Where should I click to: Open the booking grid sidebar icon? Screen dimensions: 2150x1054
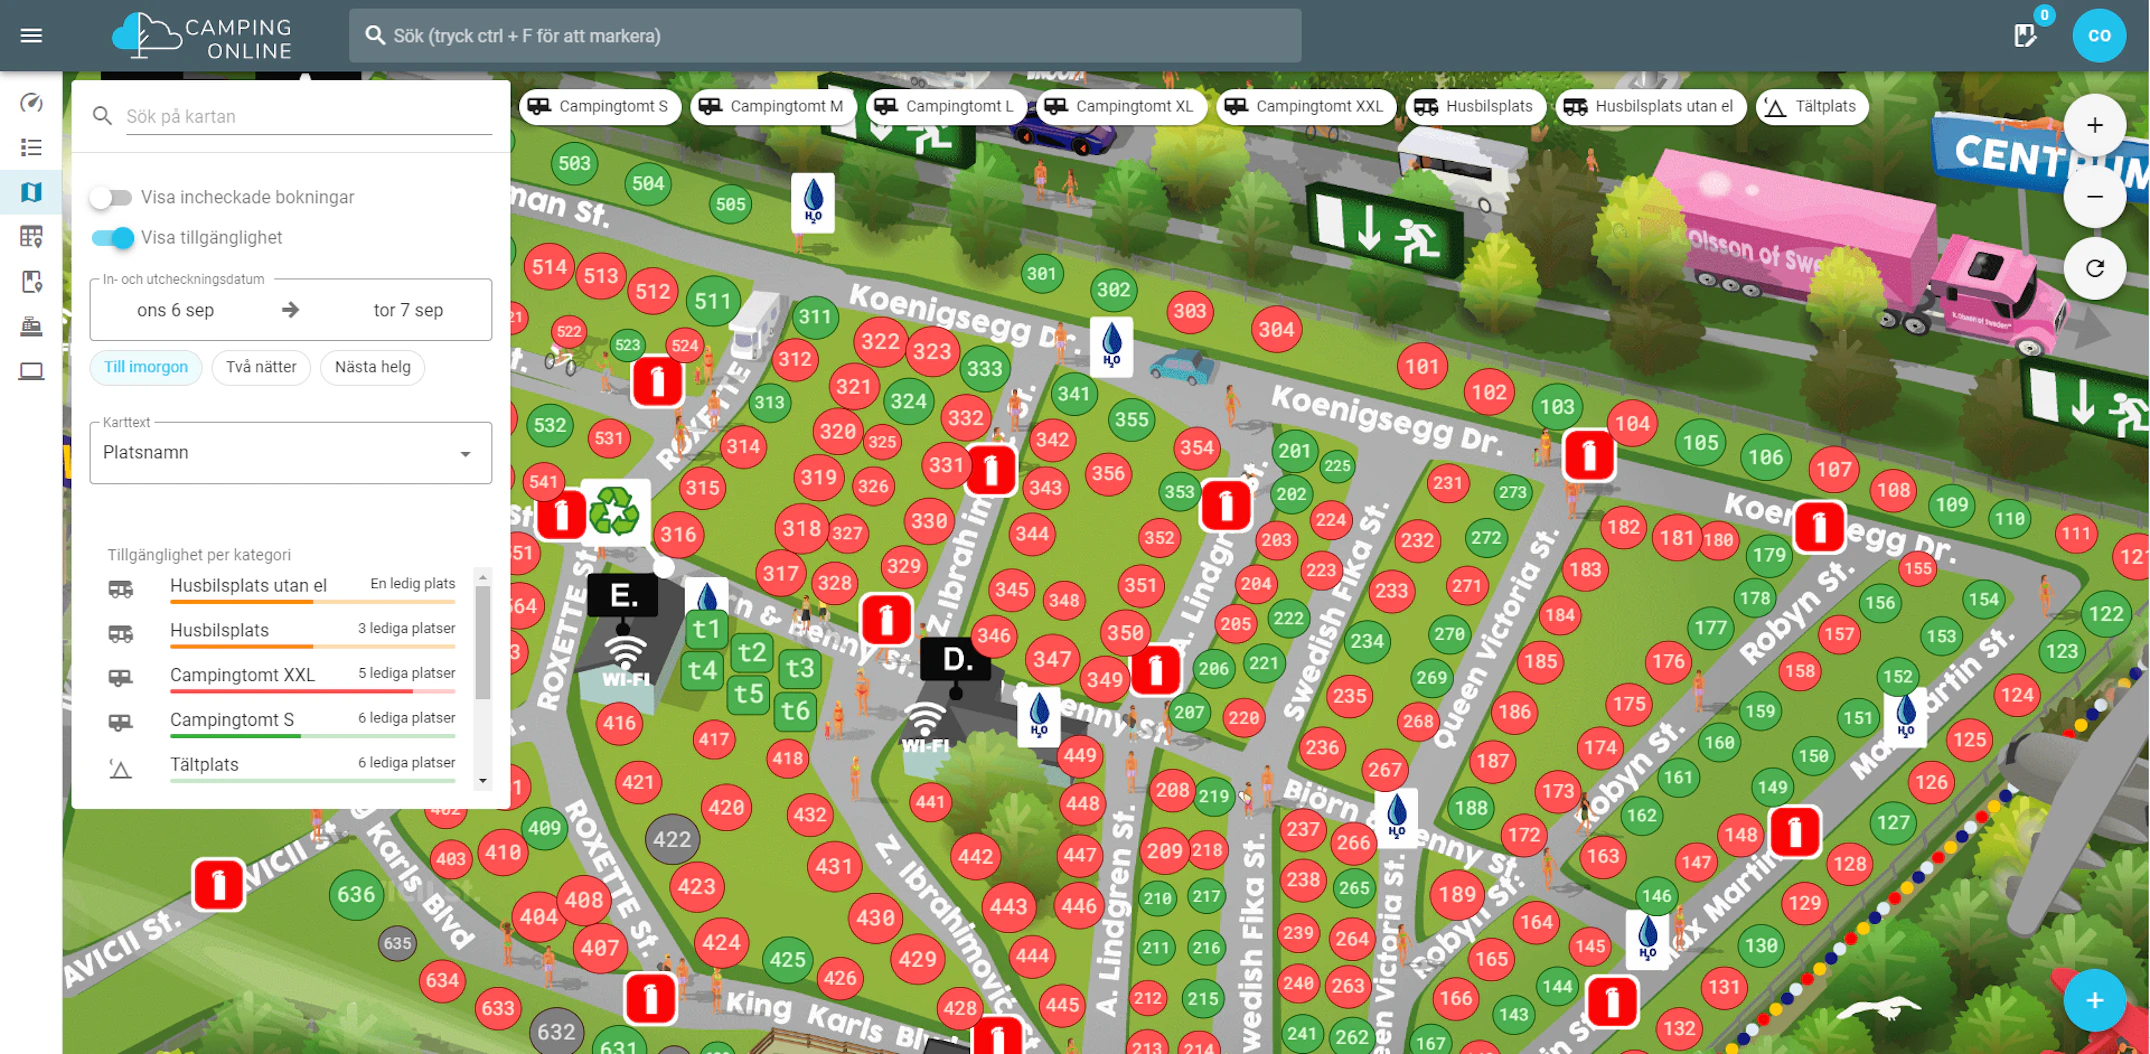(x=31, y=237)
